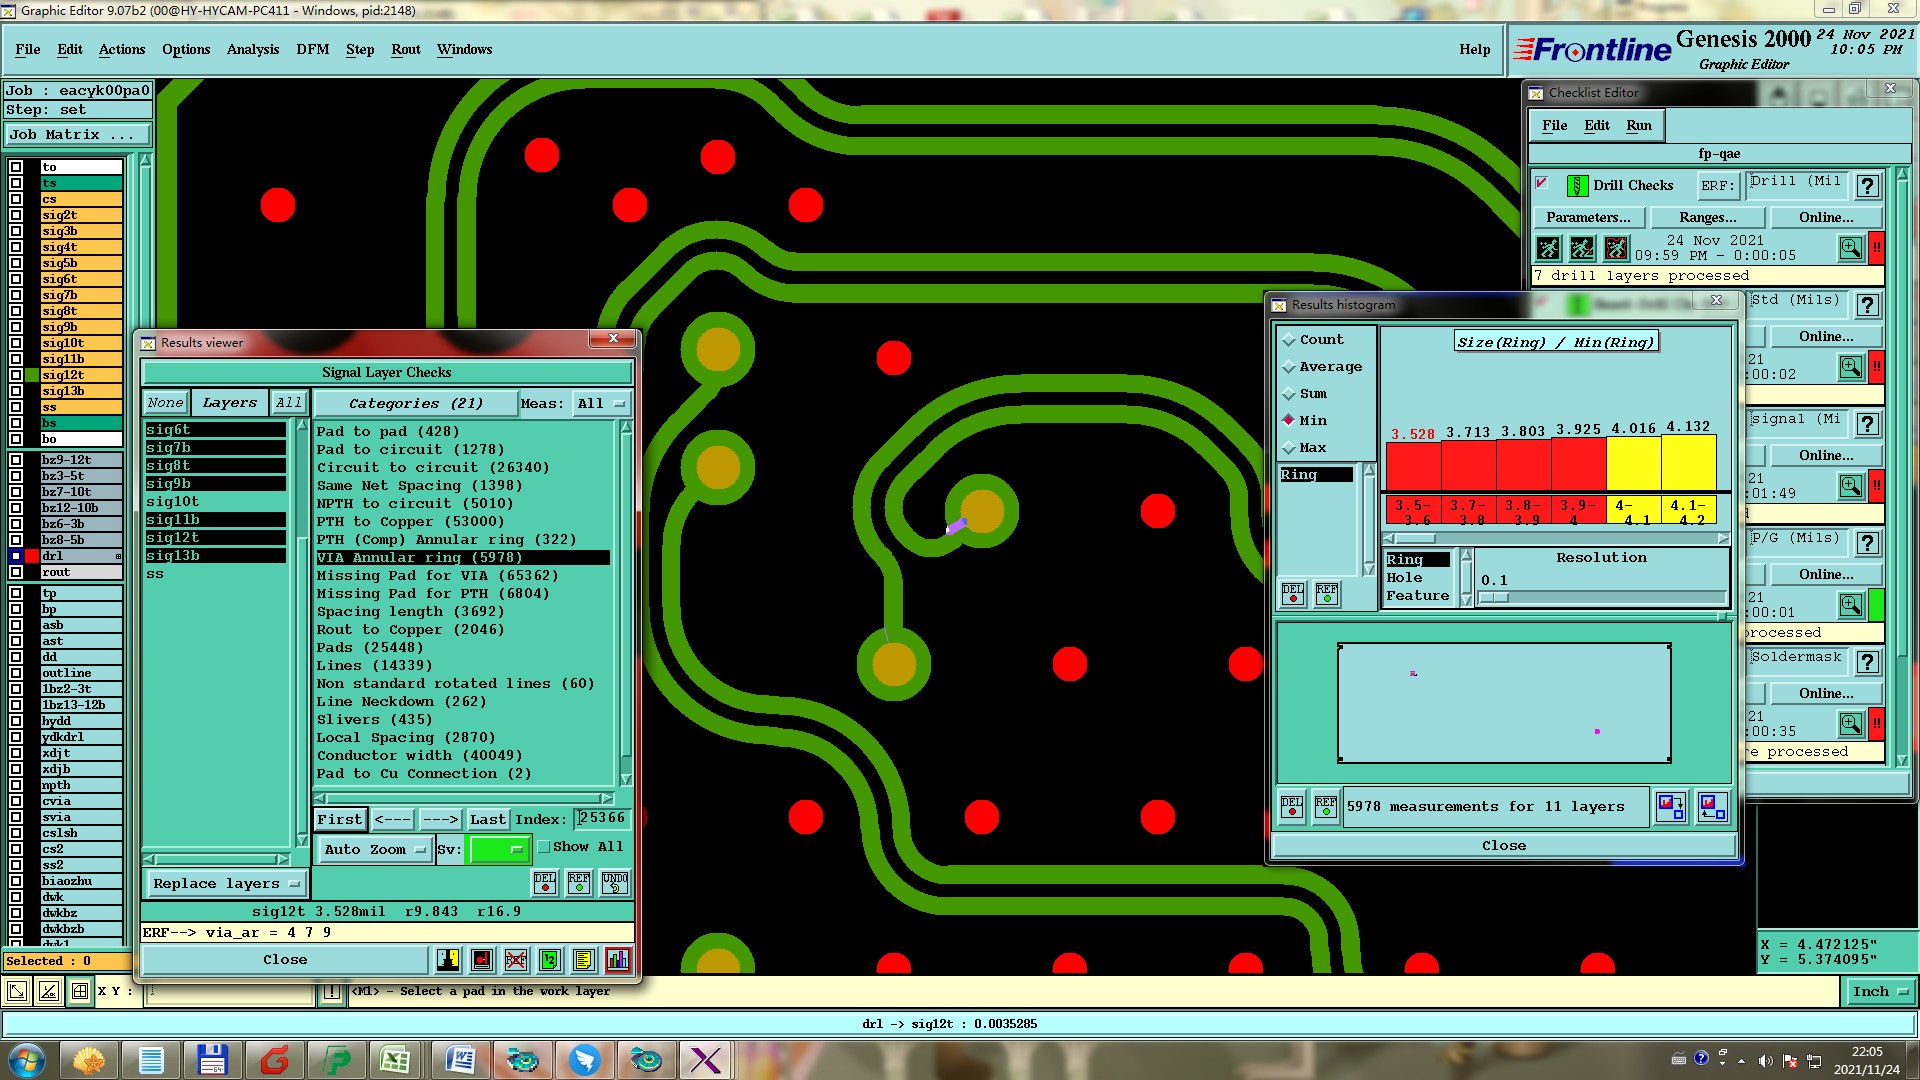The width and height of the screenshot is (1920, 1080).
Task: Enable the Show All checkbox
Action: [544, 847]
